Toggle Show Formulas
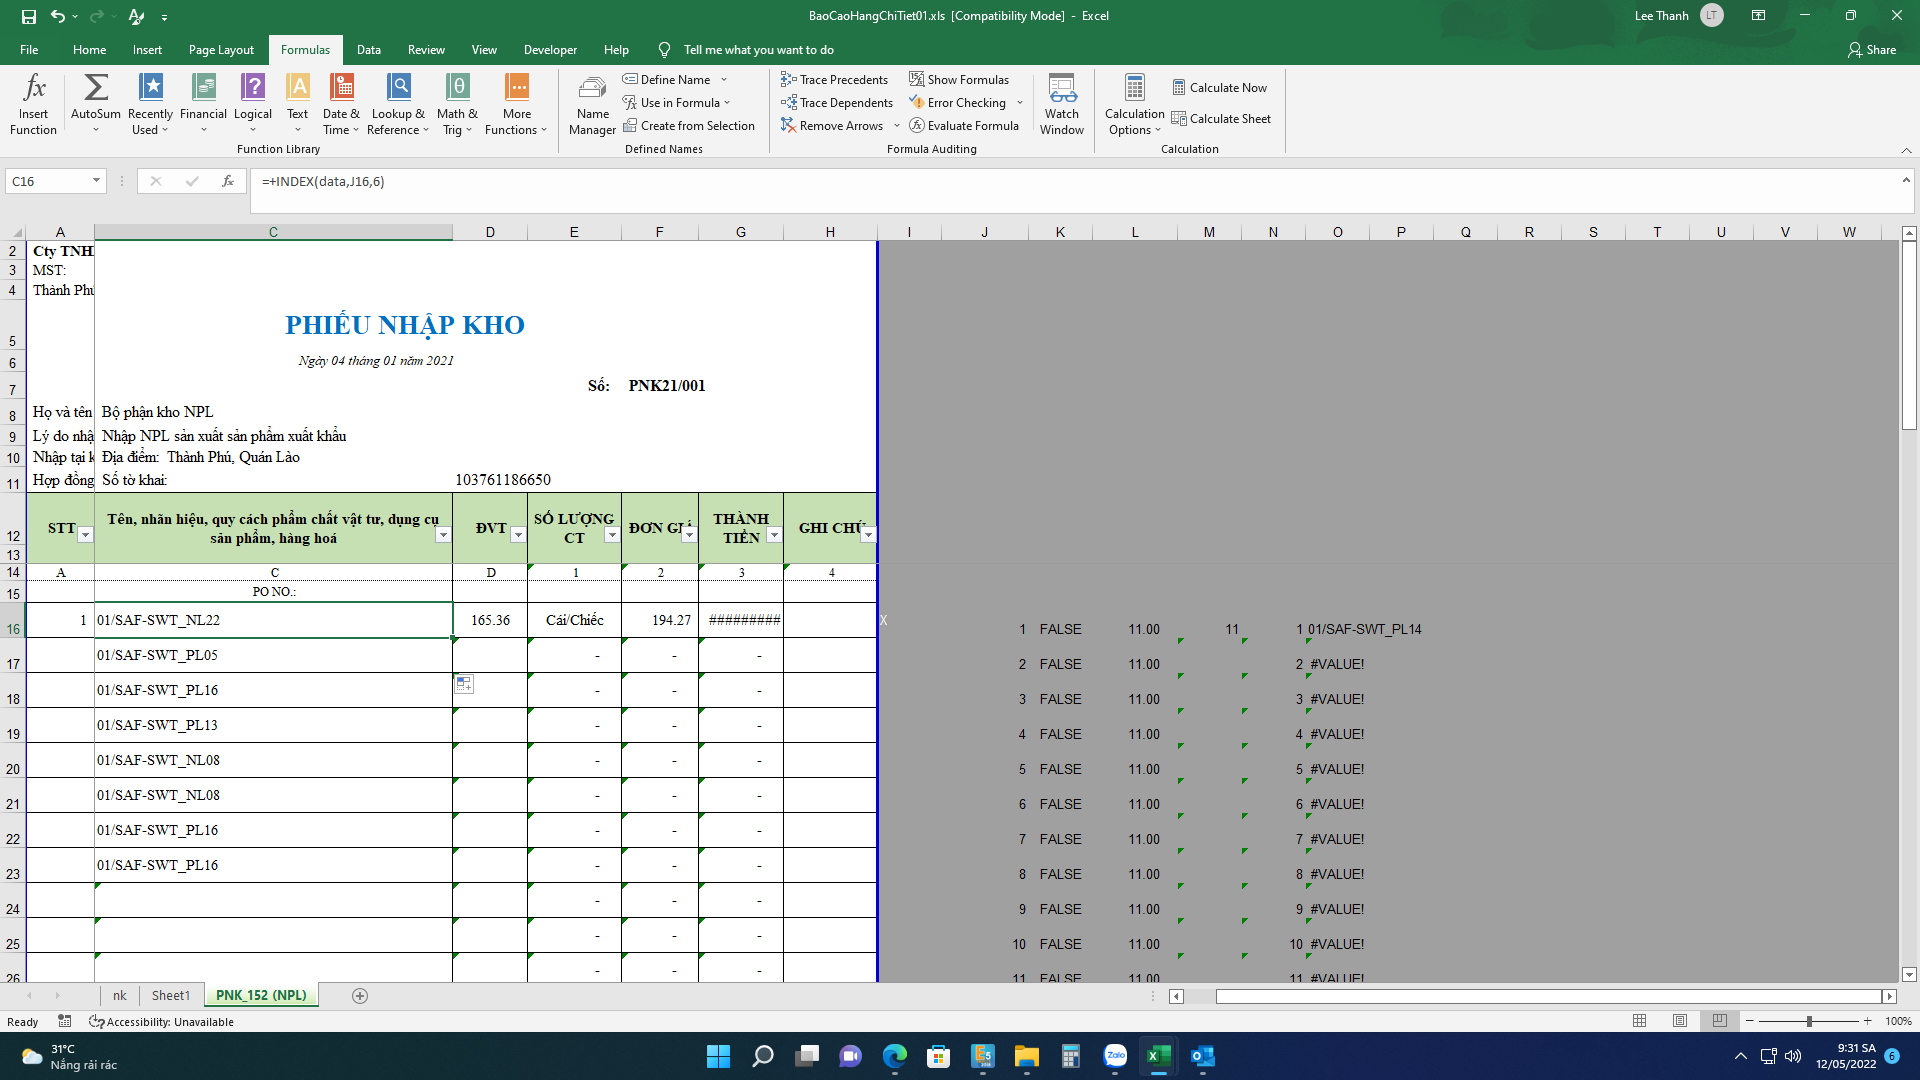 pos(959,79)
